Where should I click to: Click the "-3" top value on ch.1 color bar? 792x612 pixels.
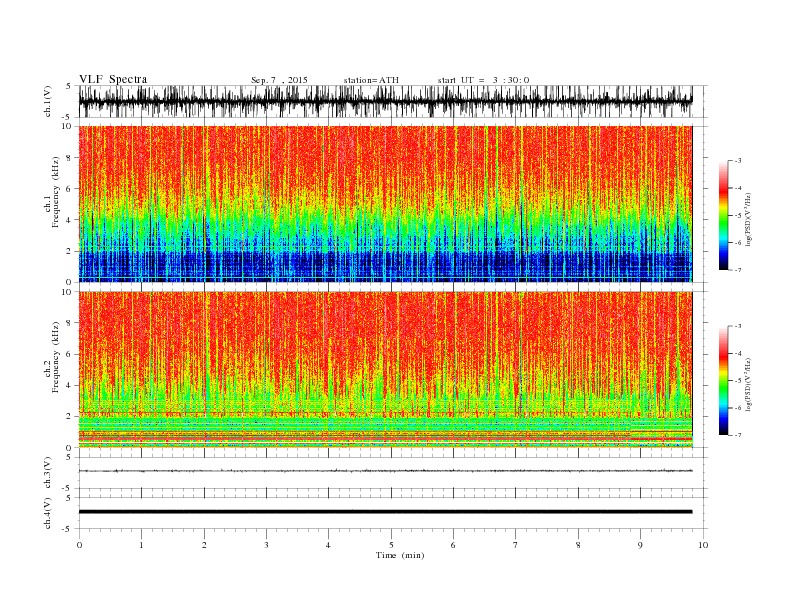pos(738,161)
